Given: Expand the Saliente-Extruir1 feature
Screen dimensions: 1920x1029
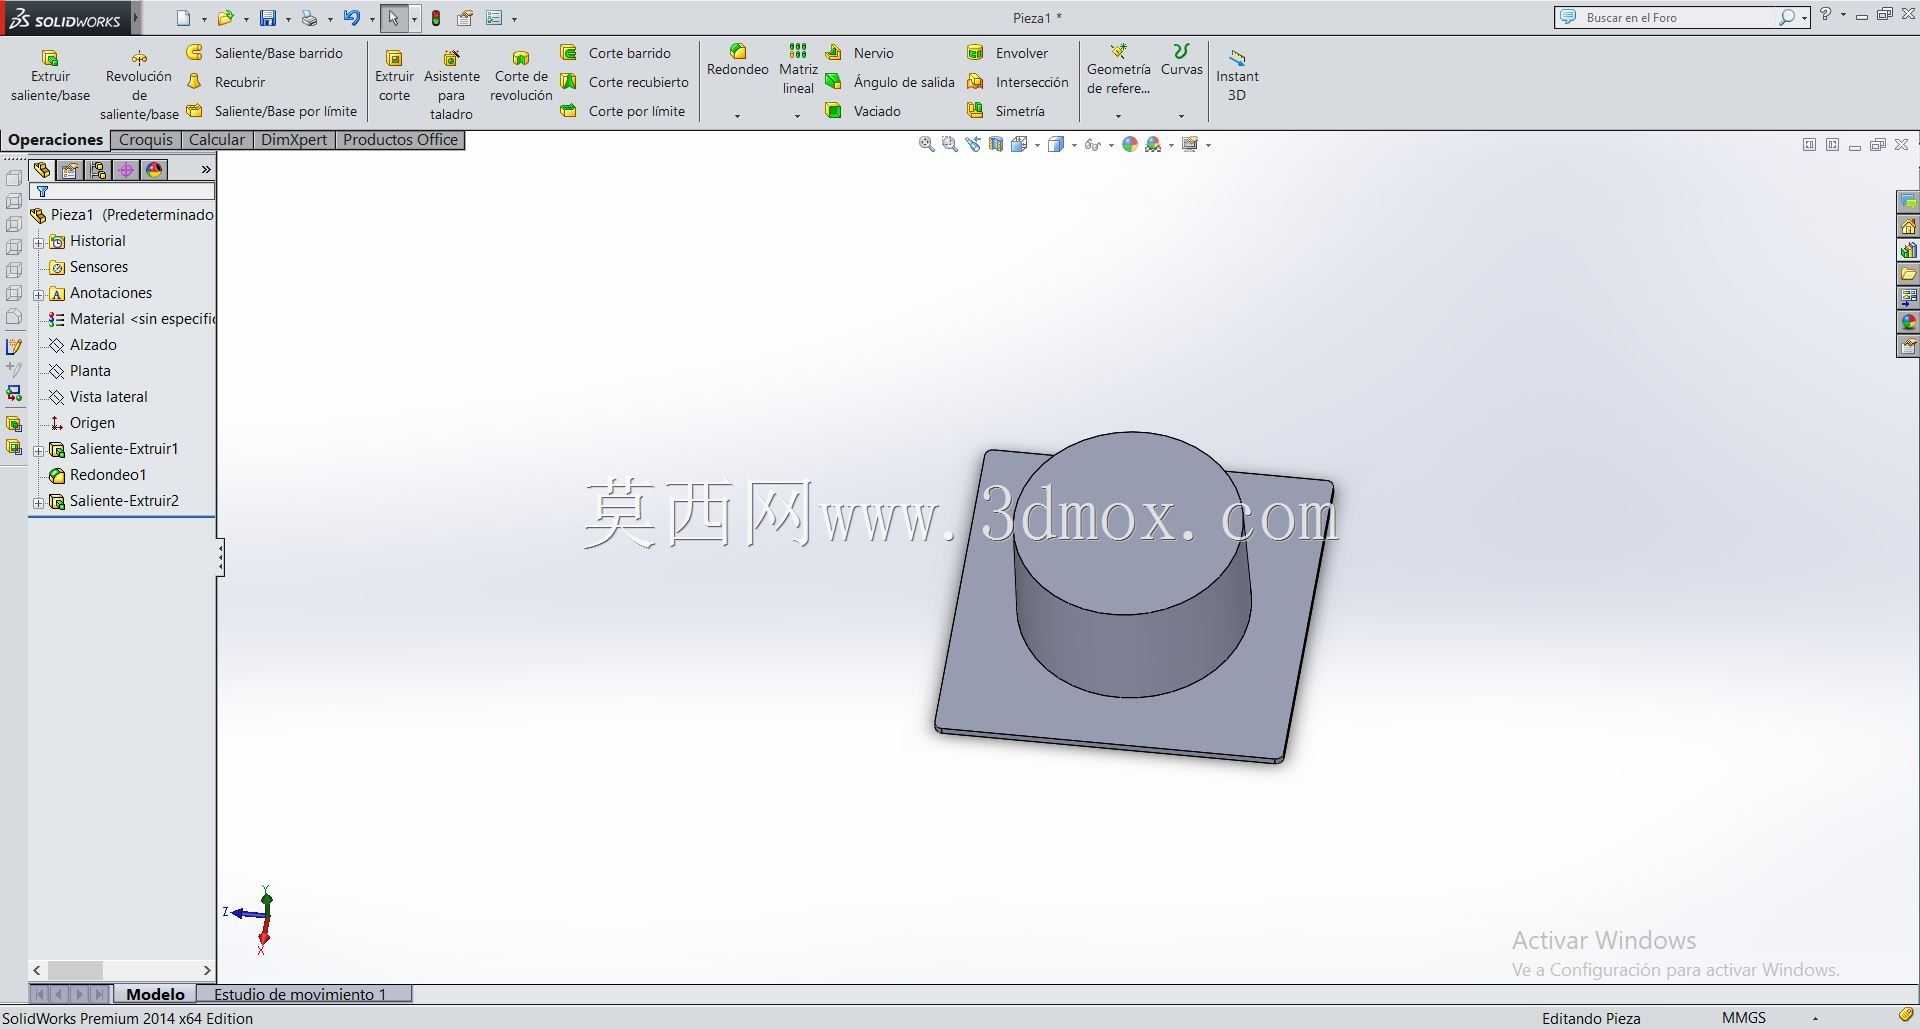Looking at the screenshot, I should click(x=38, y=450).
